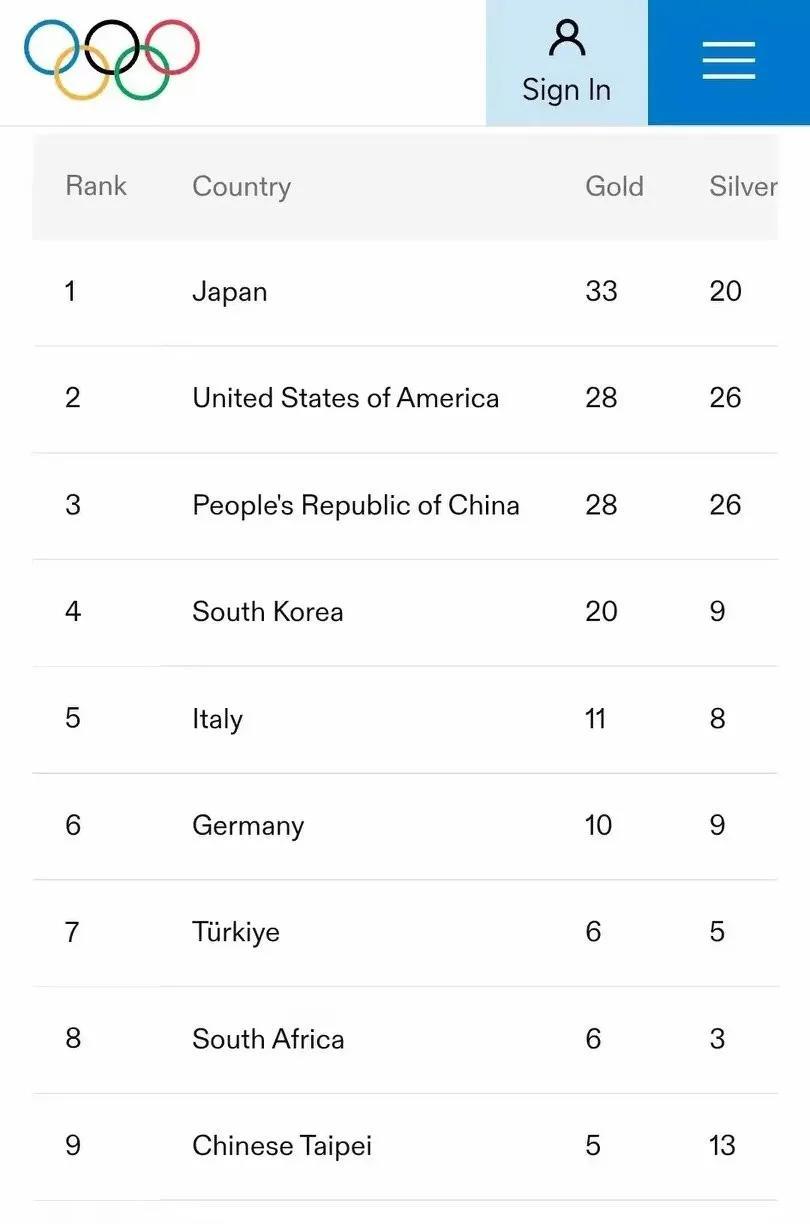Click the Gold column header
The image size is (810, 1224).
coord(614,187)
